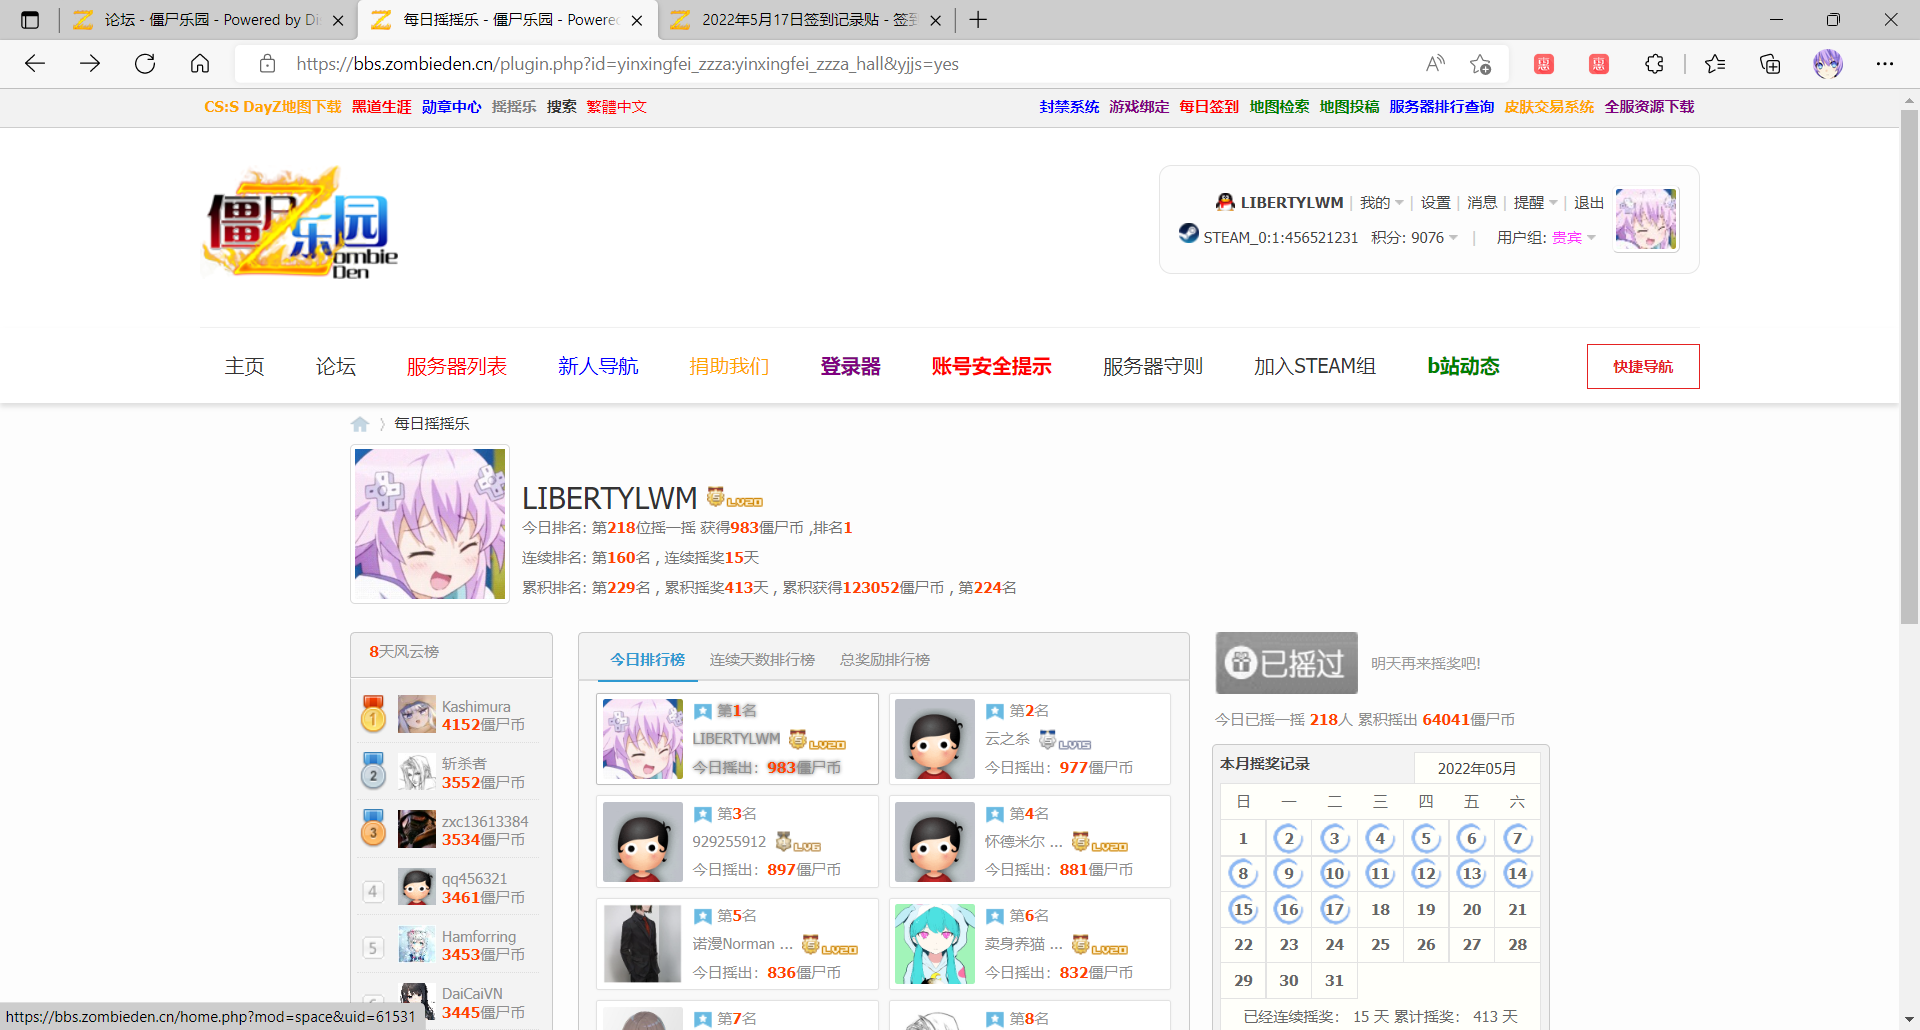
Task: Close the 每日摇摇乐 browser tab
Action: coord(637,20)
